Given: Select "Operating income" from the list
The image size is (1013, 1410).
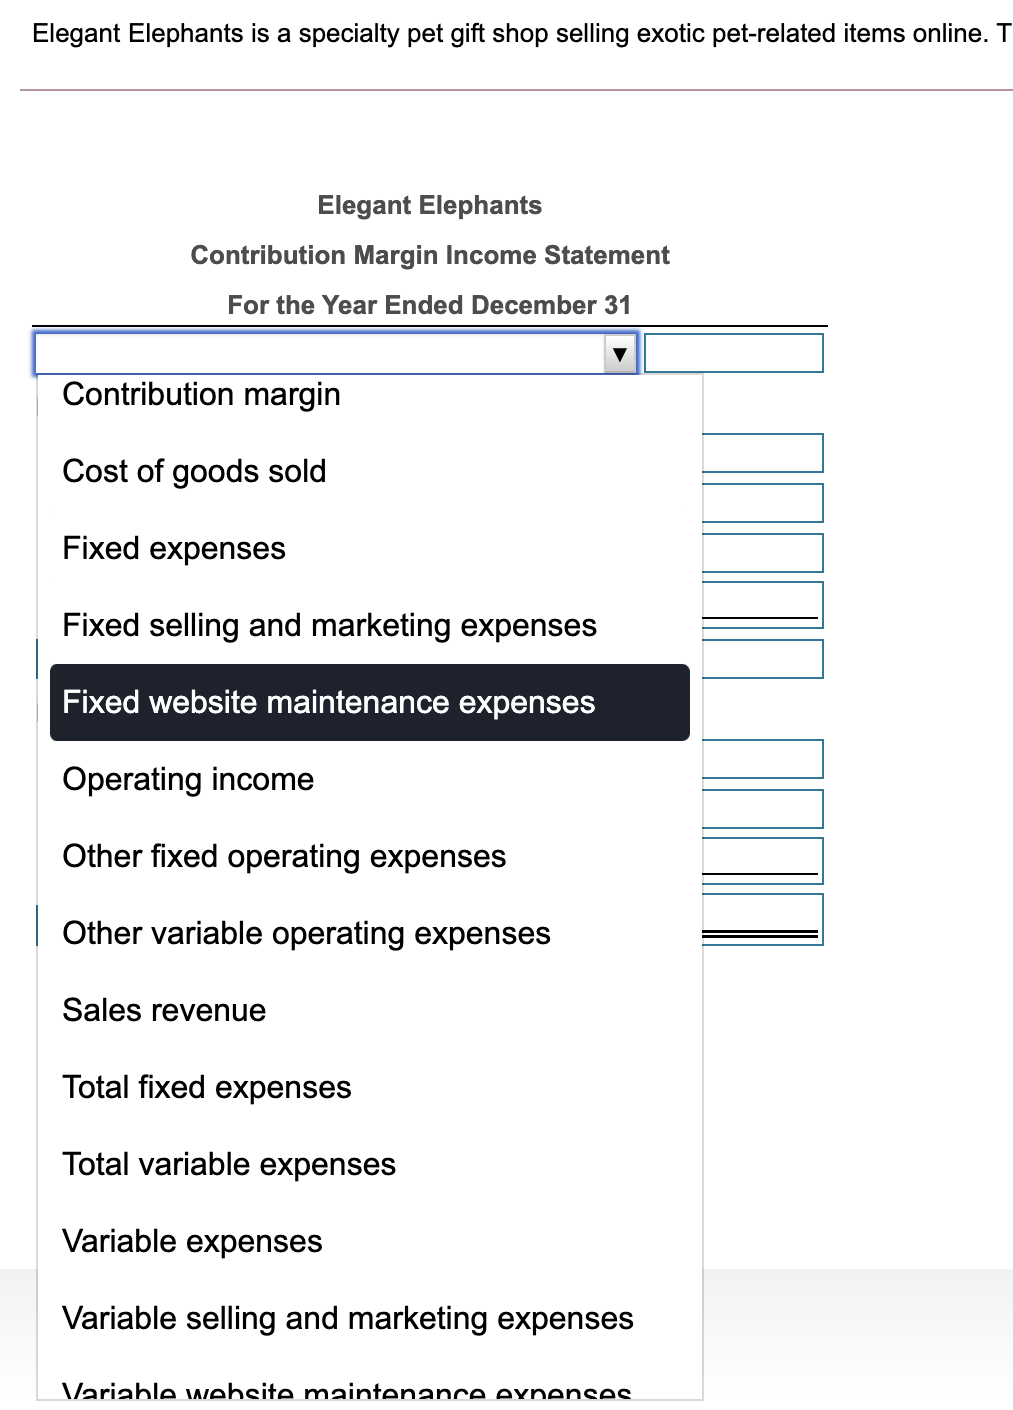Looking at the screenshot, I should [187, 779].
